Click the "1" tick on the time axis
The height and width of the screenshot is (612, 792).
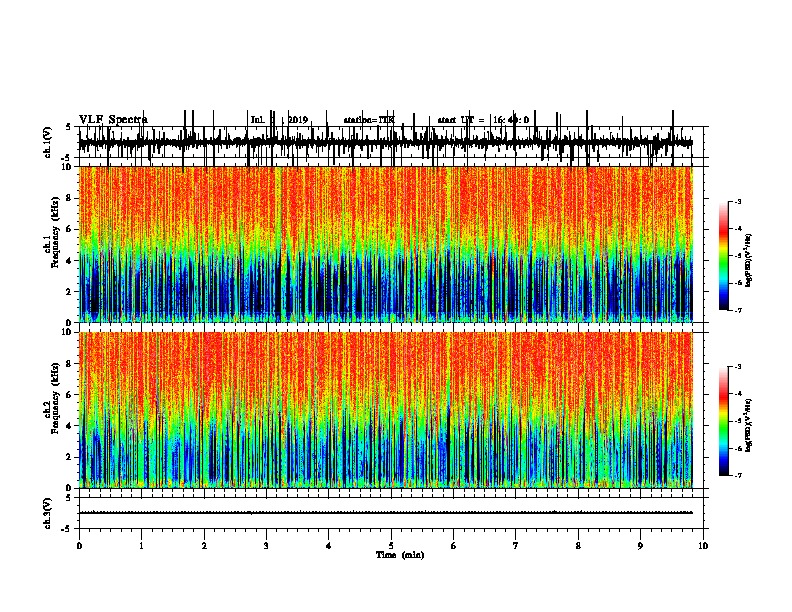(x=141, y=546)
